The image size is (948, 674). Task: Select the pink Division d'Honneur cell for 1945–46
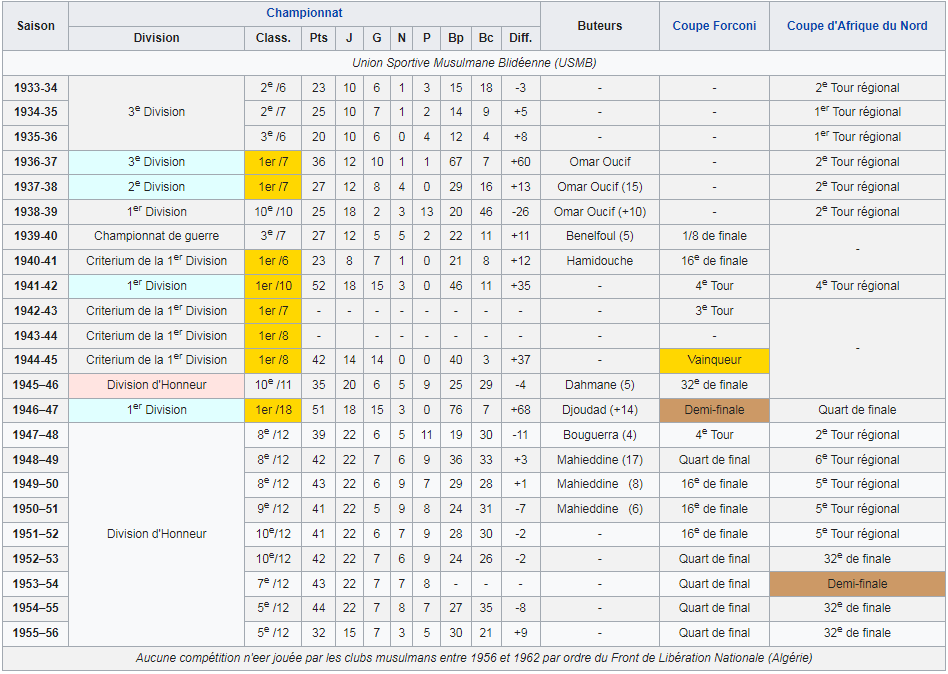click(157, 384)
